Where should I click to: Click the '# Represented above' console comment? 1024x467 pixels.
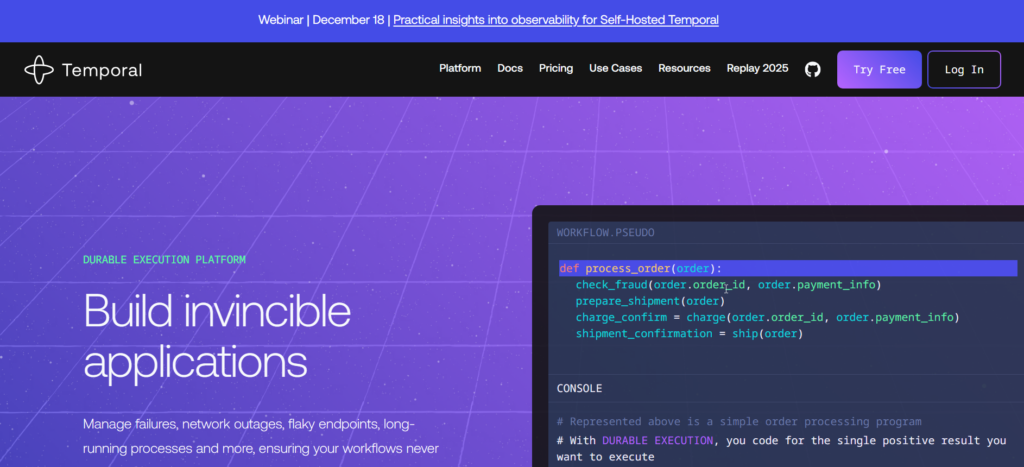pos(739,422)
